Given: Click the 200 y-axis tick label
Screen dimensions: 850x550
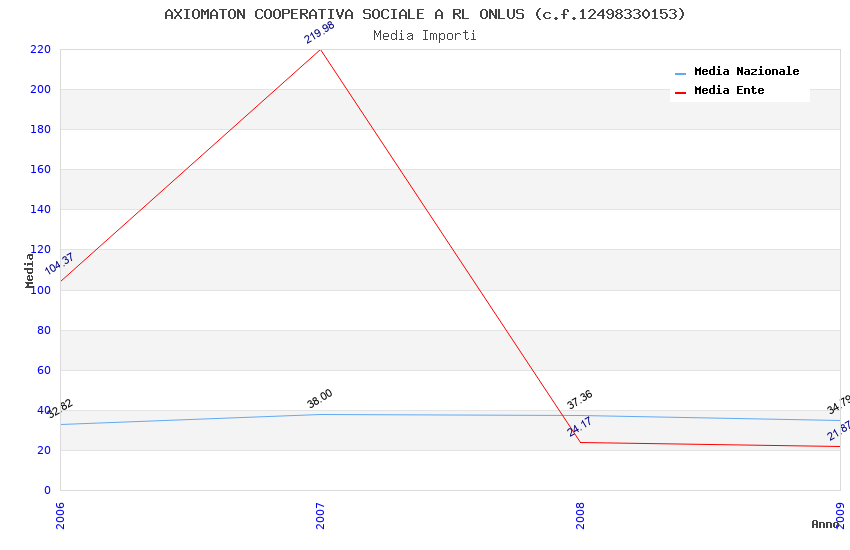Looking at the screenshot, I should [x=41, y=89].
